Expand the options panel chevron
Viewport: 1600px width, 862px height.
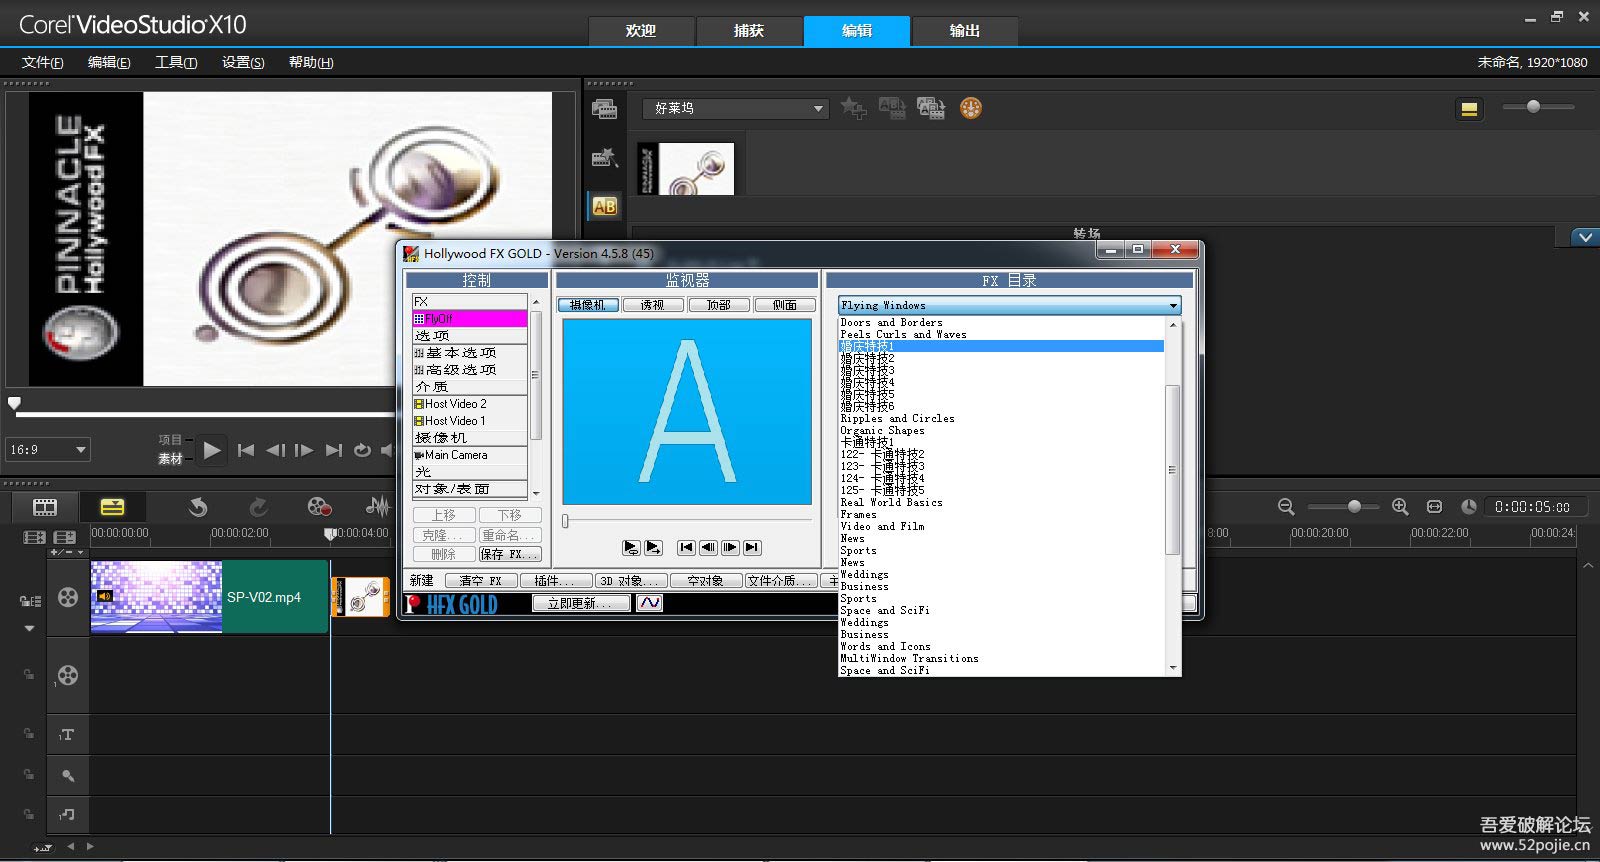(x=1585, y=237)
